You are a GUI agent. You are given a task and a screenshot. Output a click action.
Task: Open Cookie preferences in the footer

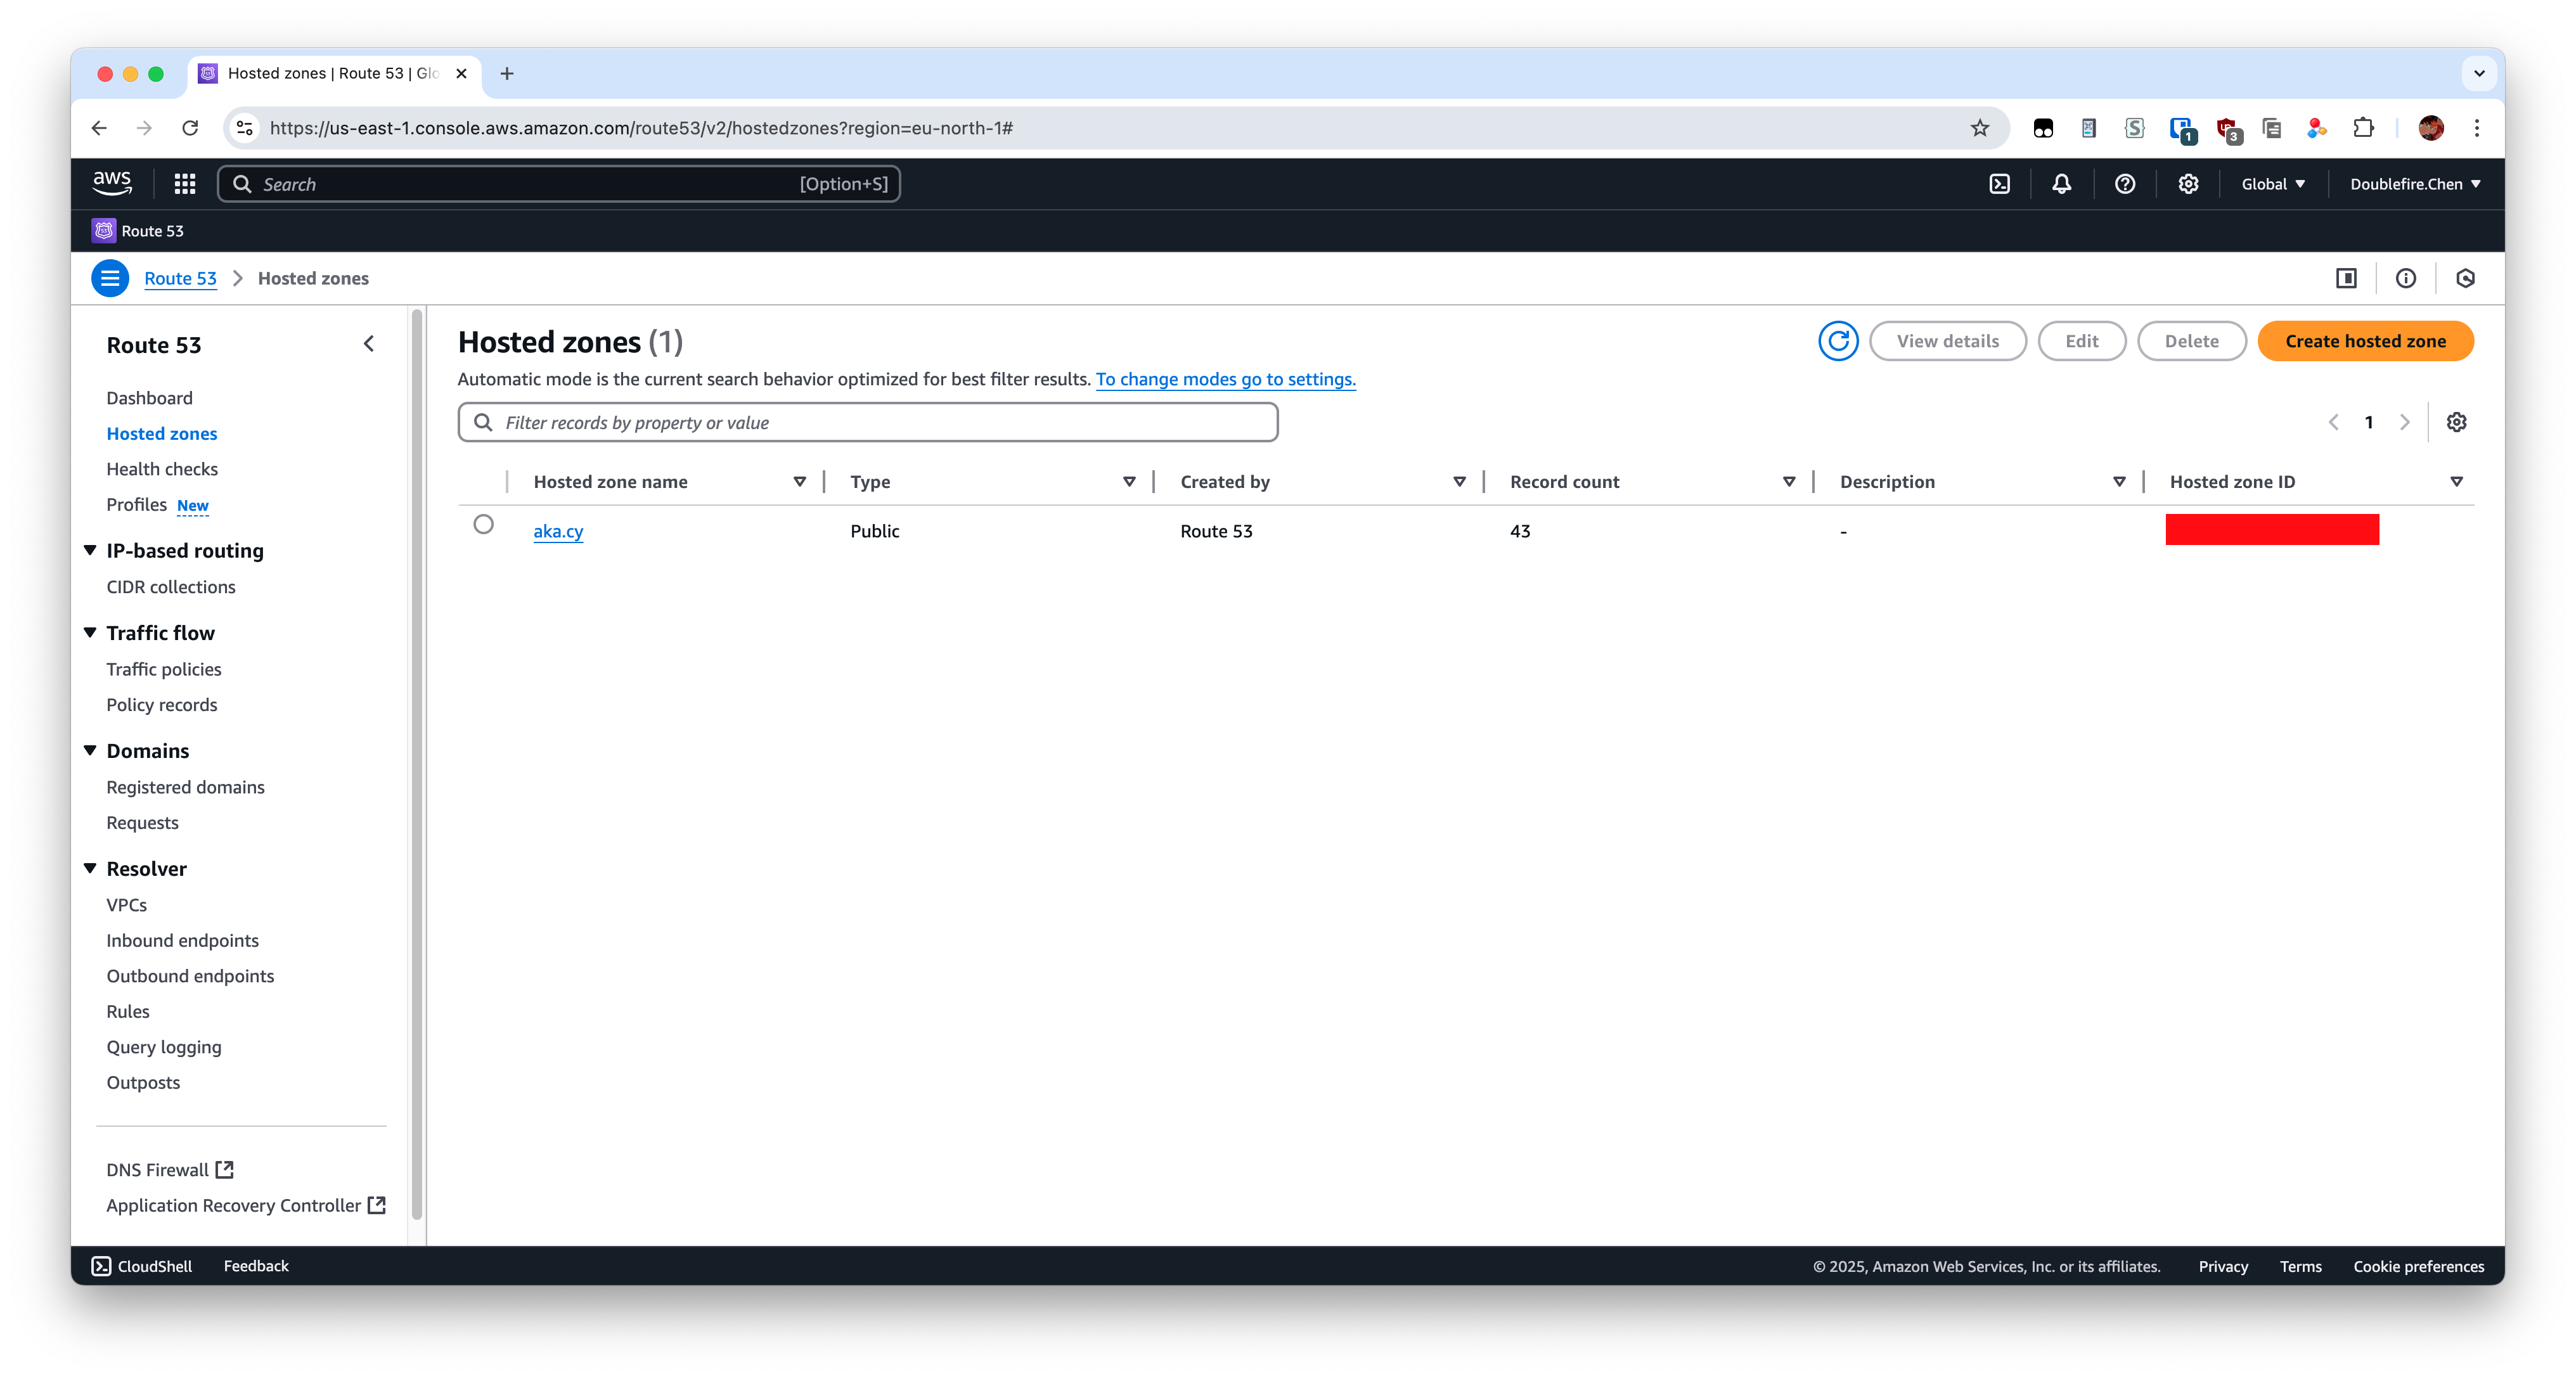pos(2418,1266)
